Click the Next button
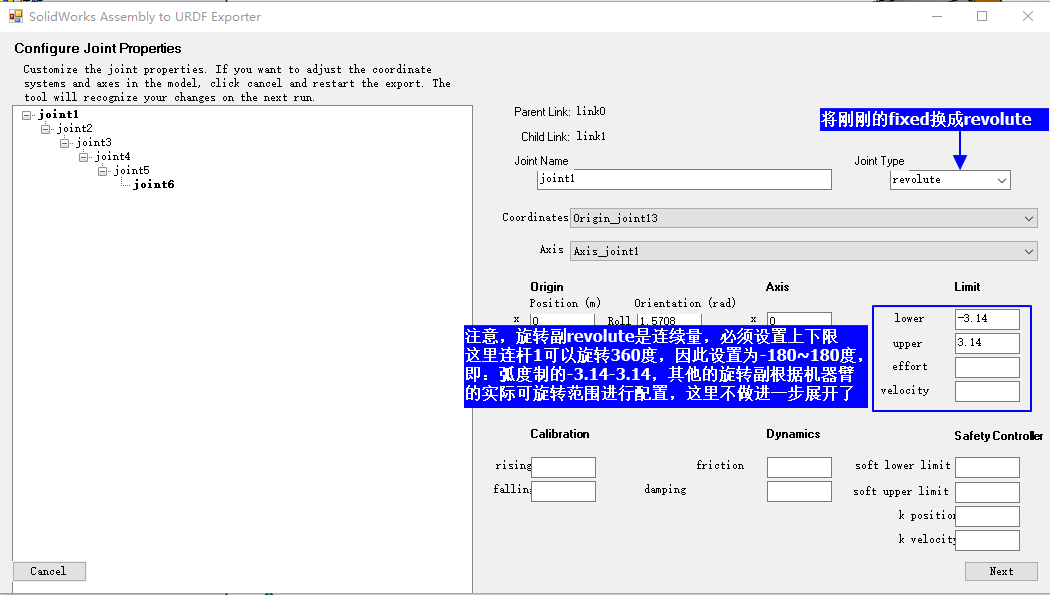Image resolution: width=1050 pixels, height=595 pixels. click(x=1001, y=572)
